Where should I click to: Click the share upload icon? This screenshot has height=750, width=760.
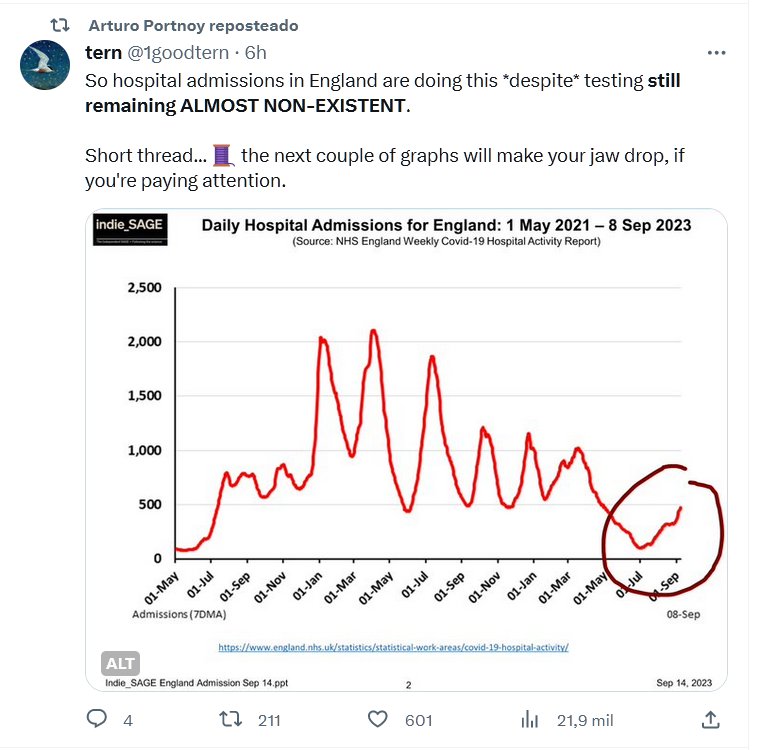pos(710,719)
